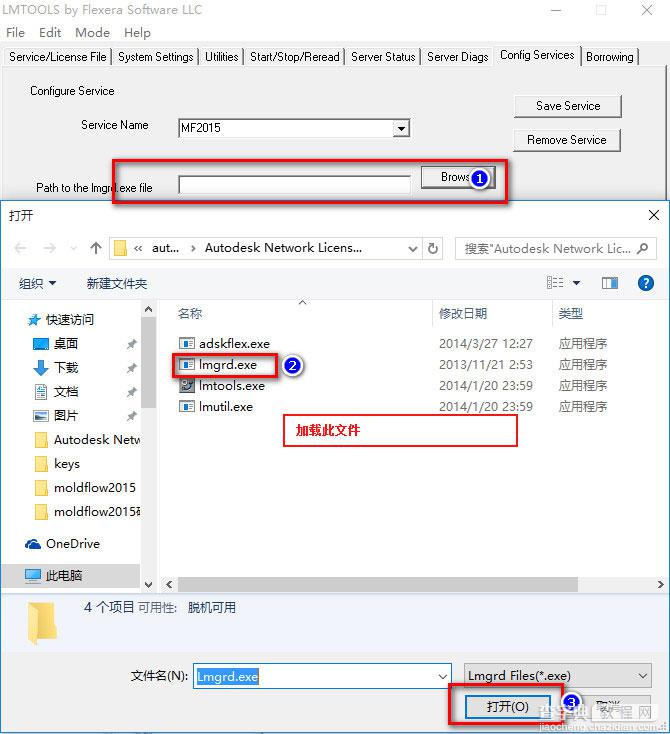The height and width of the screenshot is (734, 670).
Task: Open recent locations dropdown arrow
Action: click(x=73, y=248)
